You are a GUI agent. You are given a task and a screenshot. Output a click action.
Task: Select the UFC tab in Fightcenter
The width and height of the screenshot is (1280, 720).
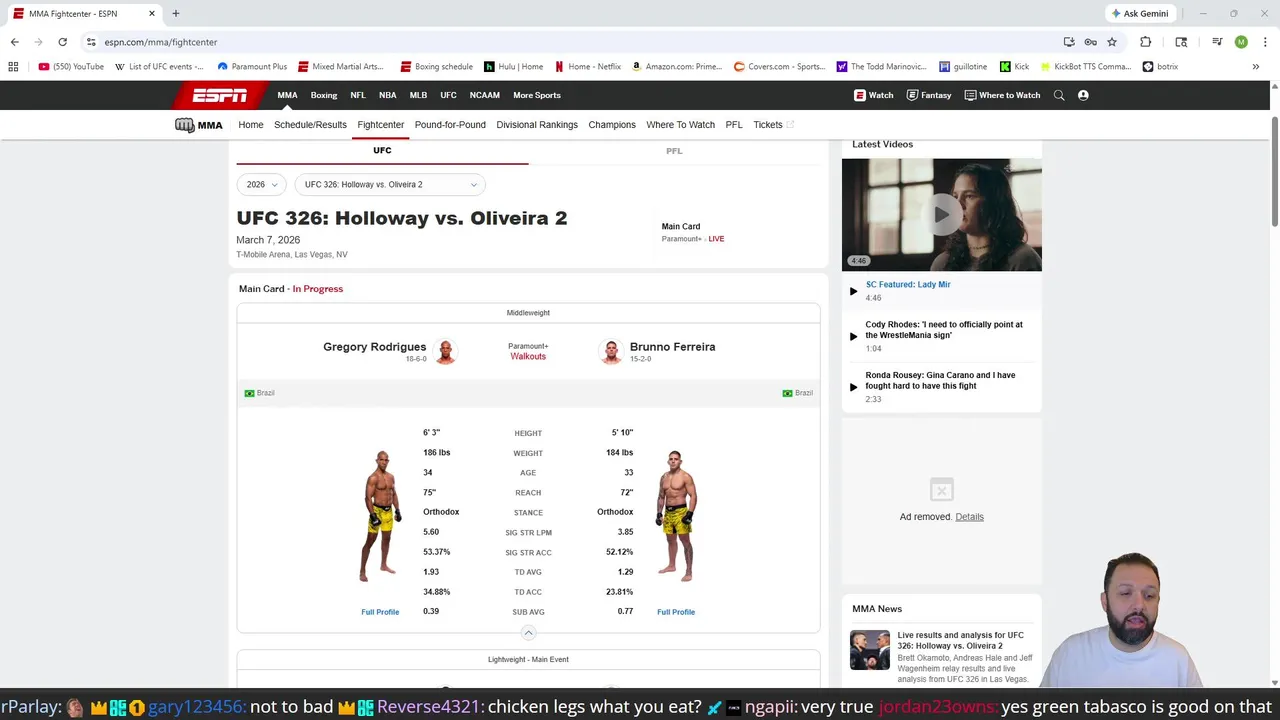[382, 151]
